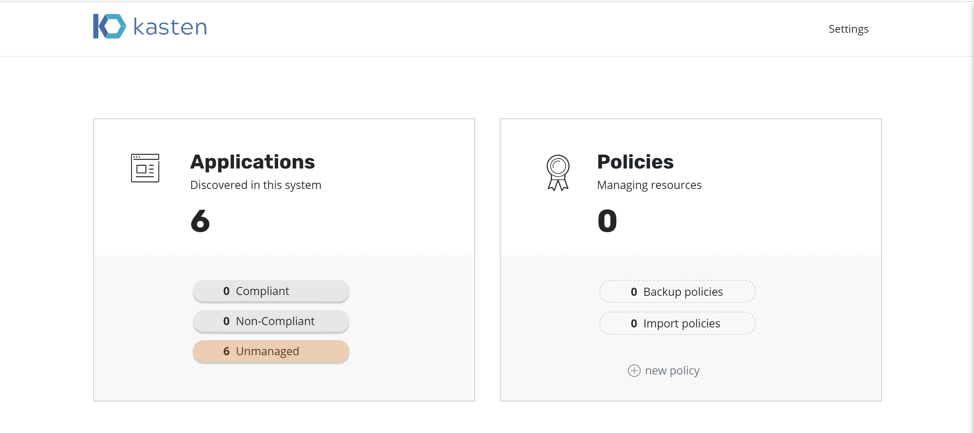
Task: Click the new policy link text
Action: click(x=672, y=371)
